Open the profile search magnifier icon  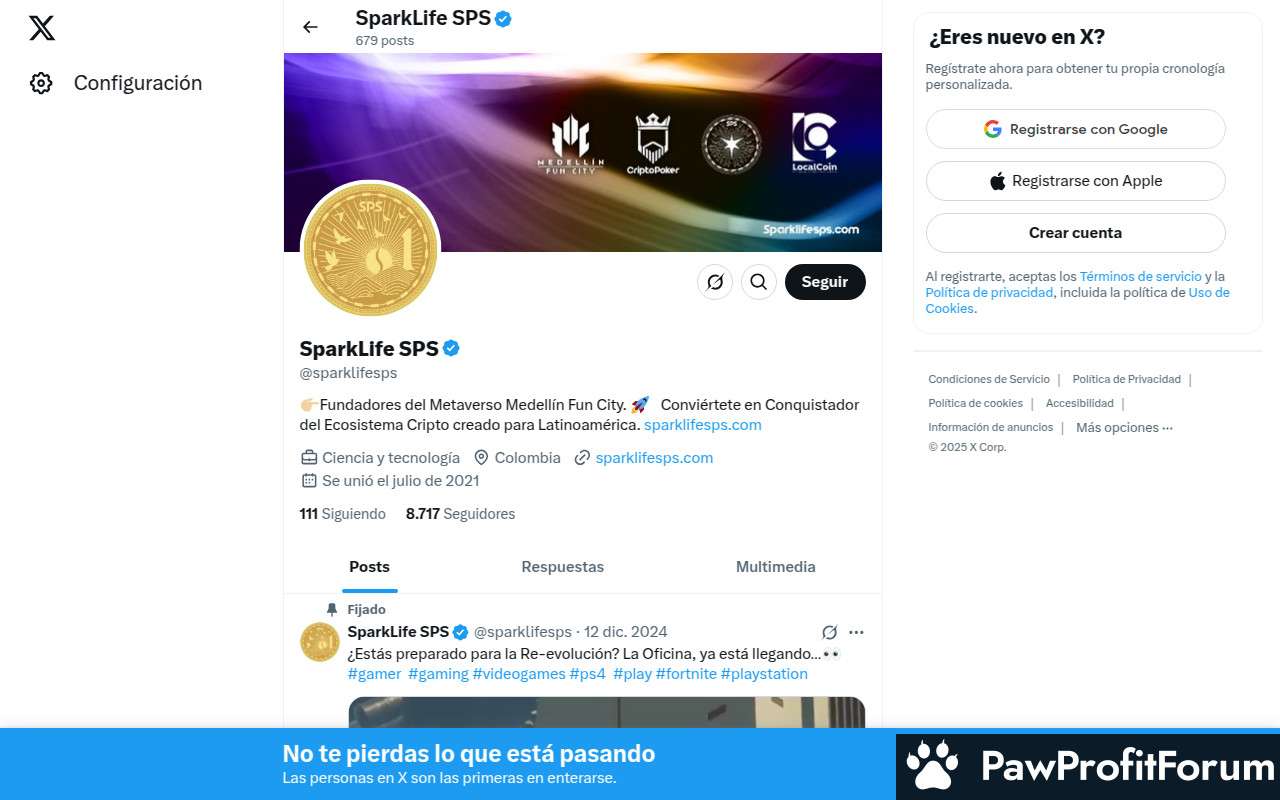pos(759,282)
